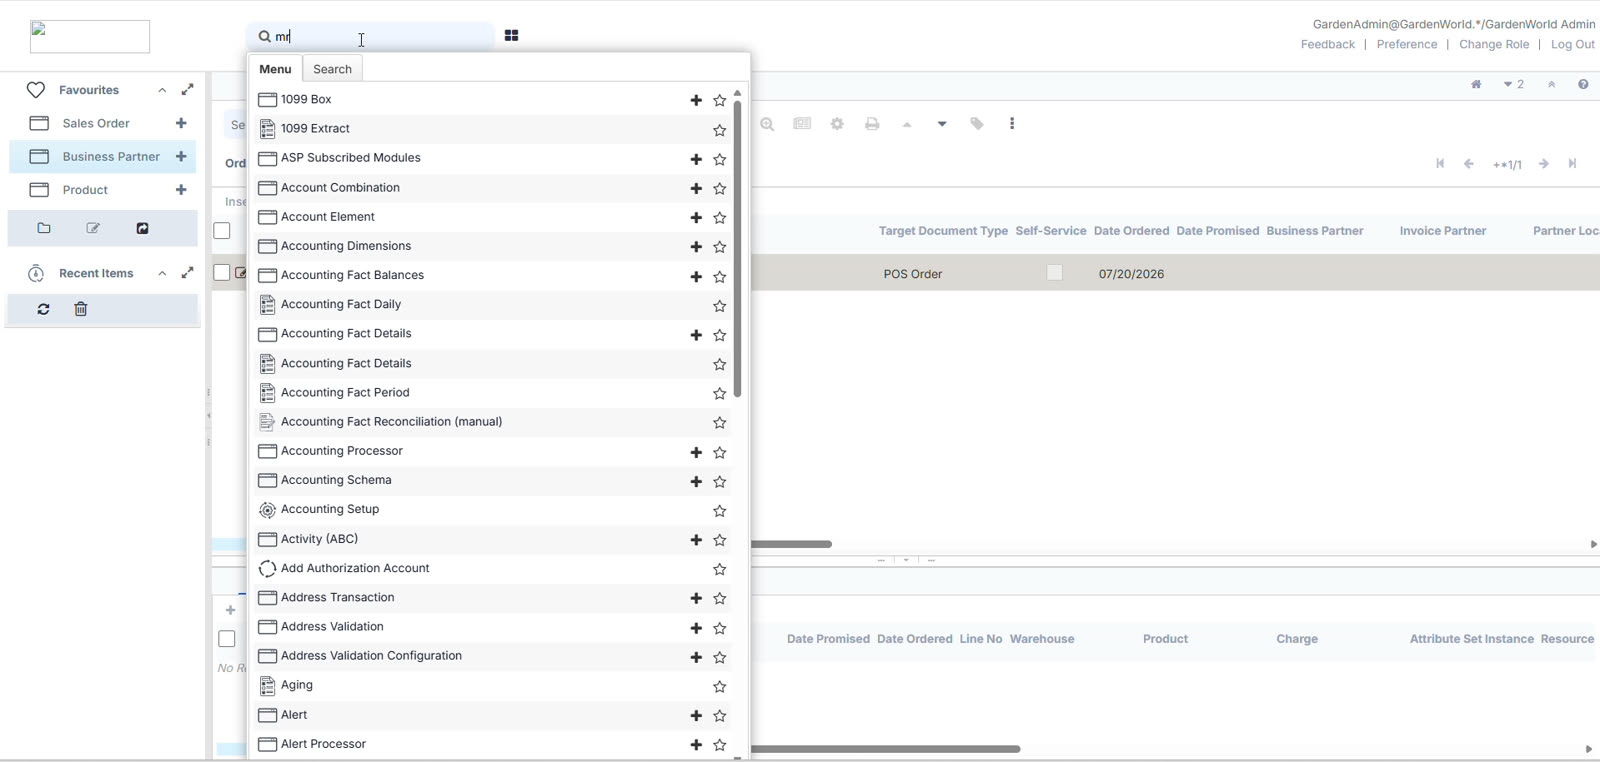This screenshot has width=1600, height=762.
Task: Open Business Partner in Favourites
Action: [x=111, y=156]
